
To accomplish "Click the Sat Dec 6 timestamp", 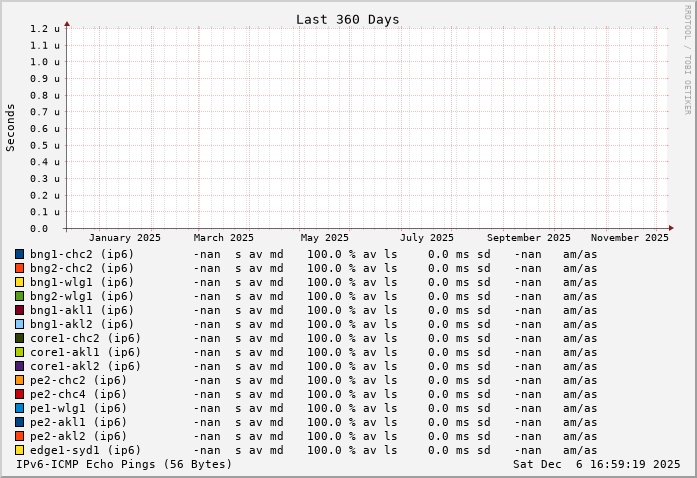I will pyautogui.click(x=596, y=464).
